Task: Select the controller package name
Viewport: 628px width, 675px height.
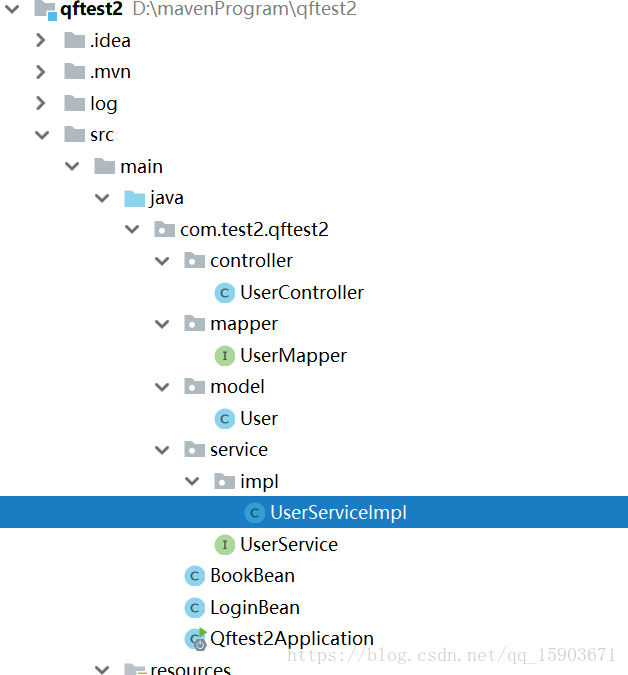Action: 251,261
